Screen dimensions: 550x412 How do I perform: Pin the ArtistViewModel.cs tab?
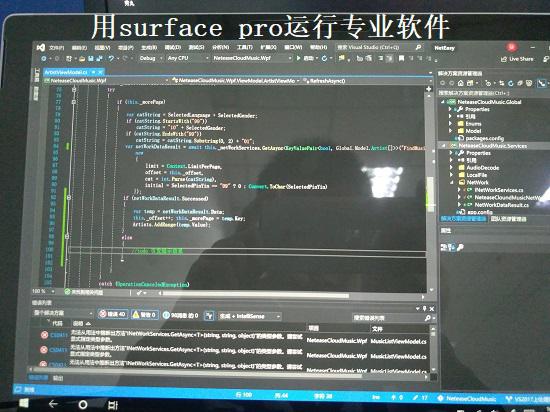tap(93, 72)
